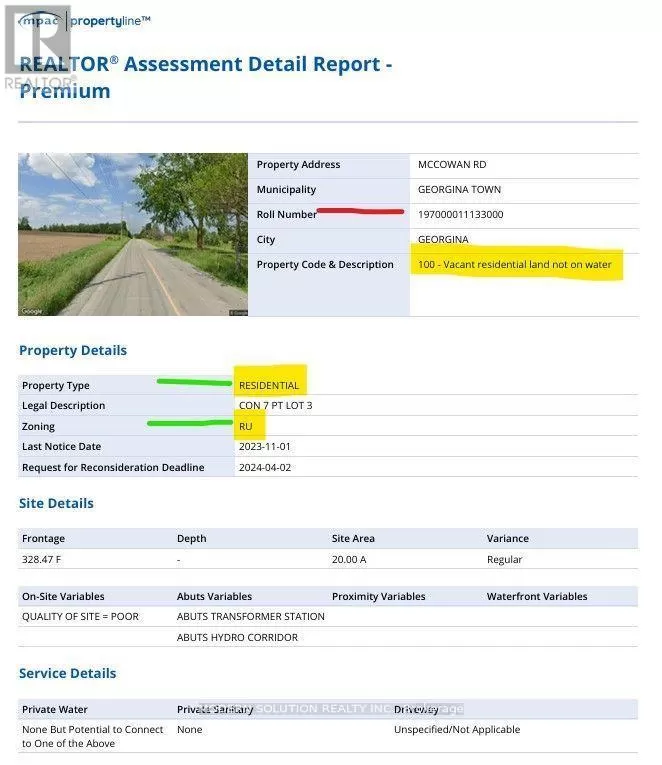Click the green line next to Zoning
The height and width of the screenshot is (765, 662).
(190, 423)
